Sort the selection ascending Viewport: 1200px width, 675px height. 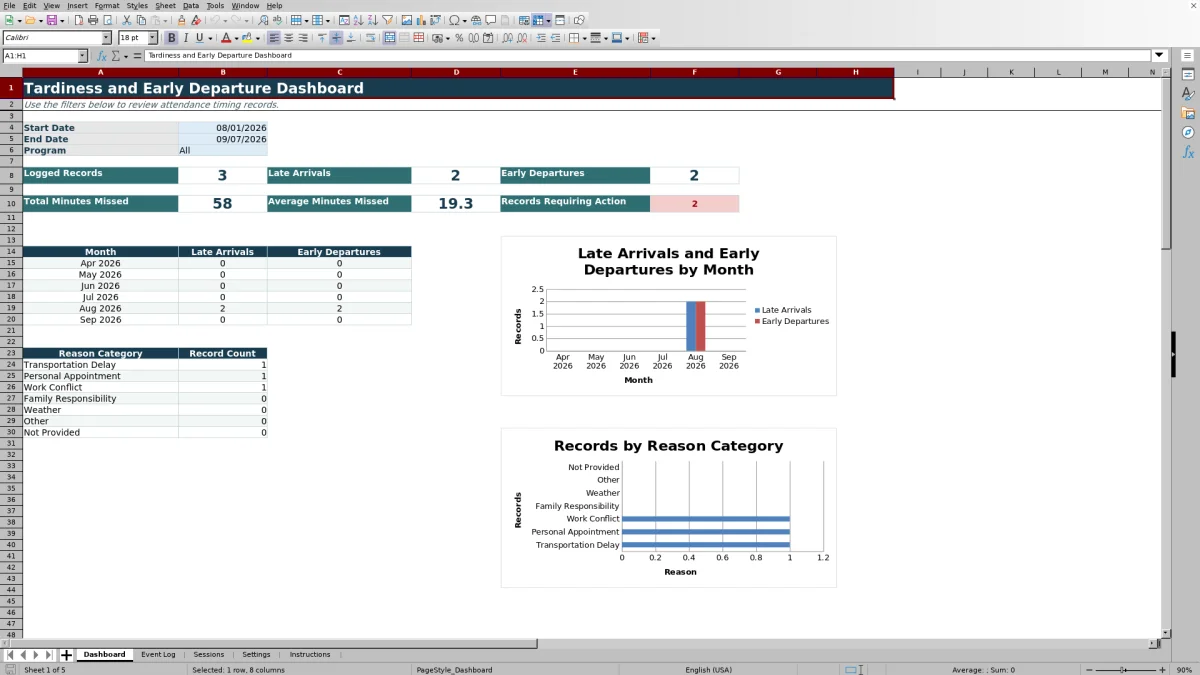(359, 20)
